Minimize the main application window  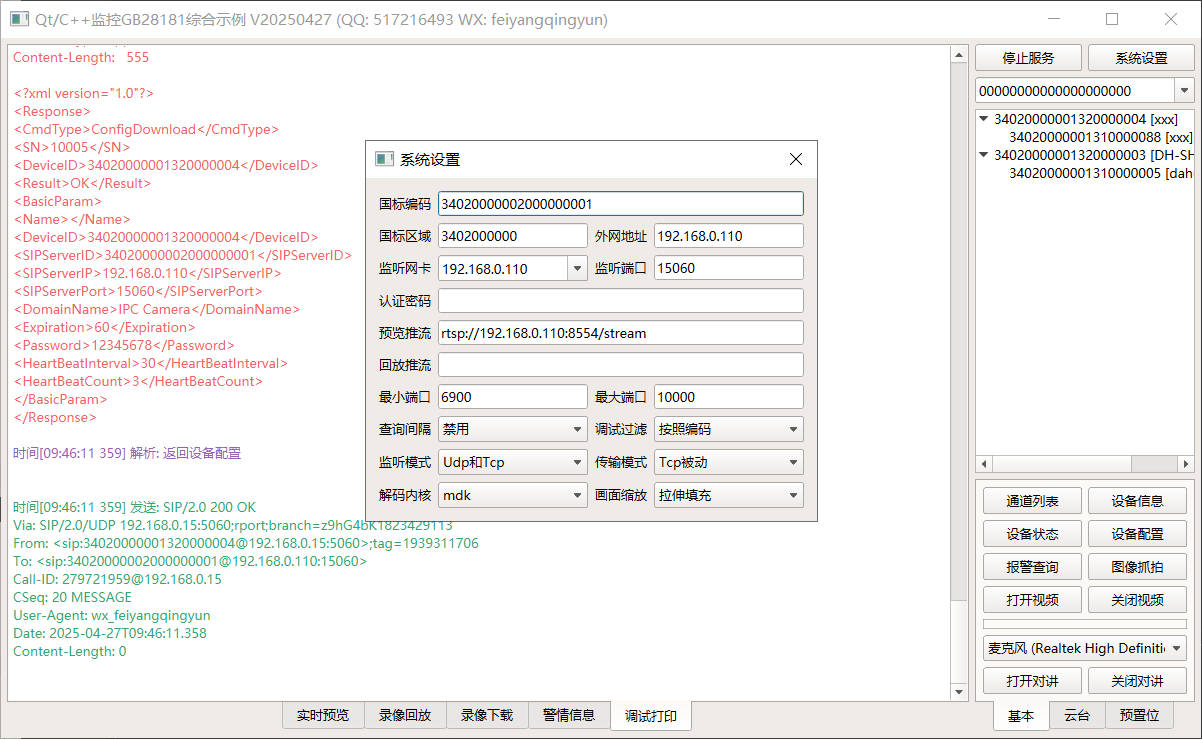pyautogui.click(x=1054, y=19)
